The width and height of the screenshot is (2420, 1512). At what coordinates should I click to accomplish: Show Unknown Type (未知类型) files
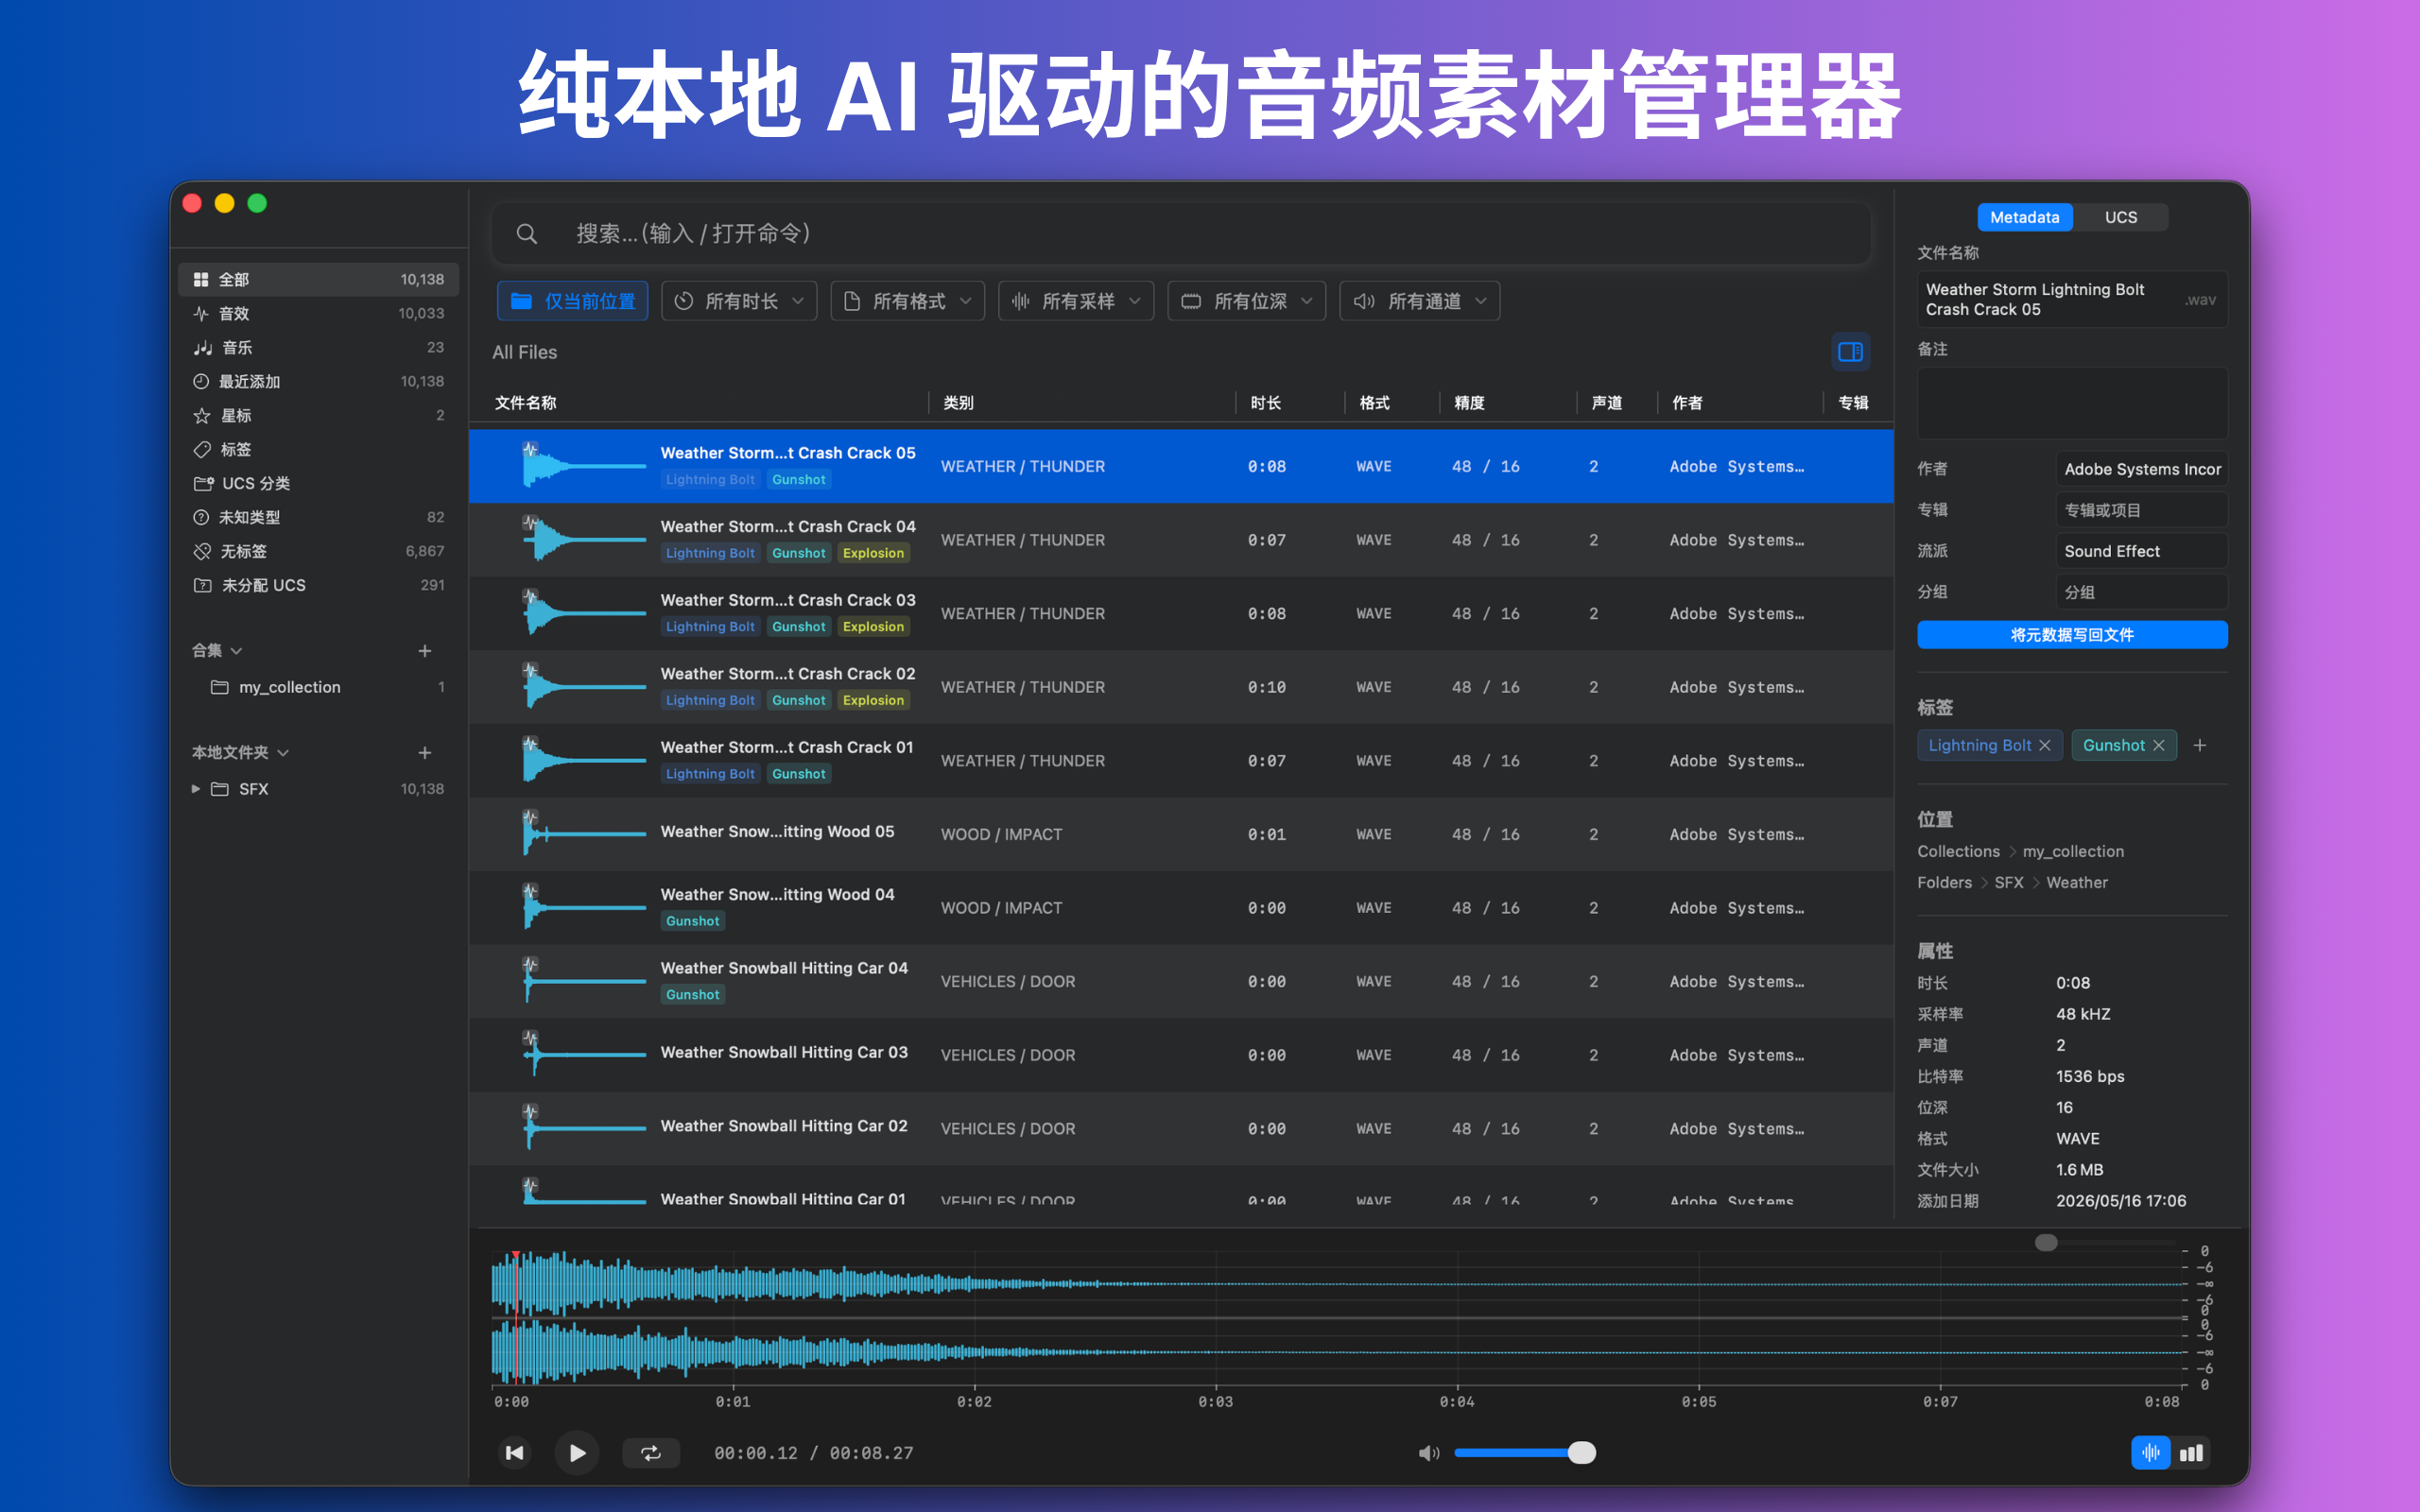[318, 518]
